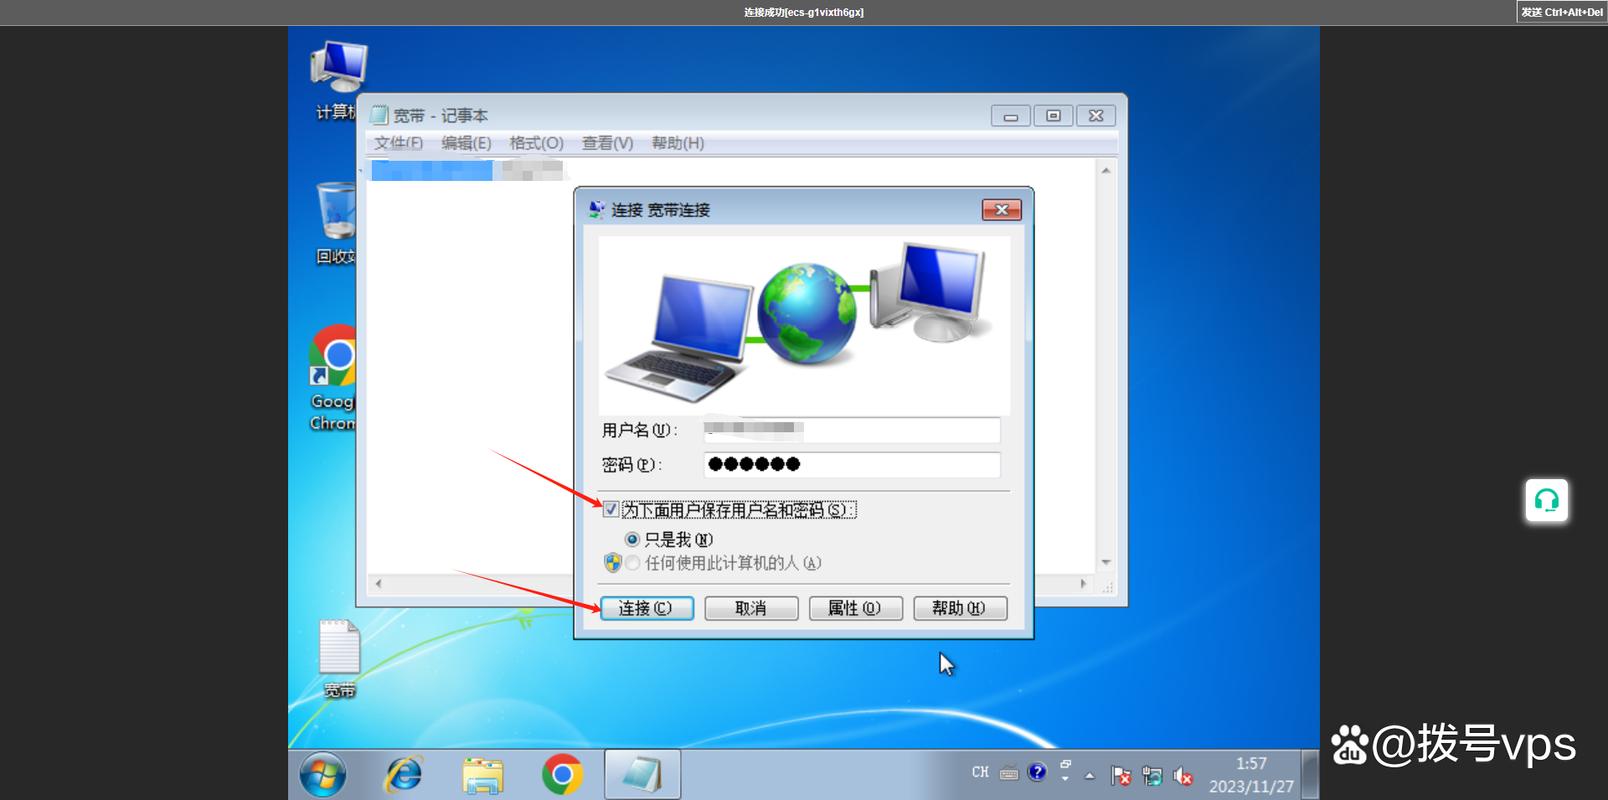
Task: Click the keyboard icon in language bar
Action: 1009,772
